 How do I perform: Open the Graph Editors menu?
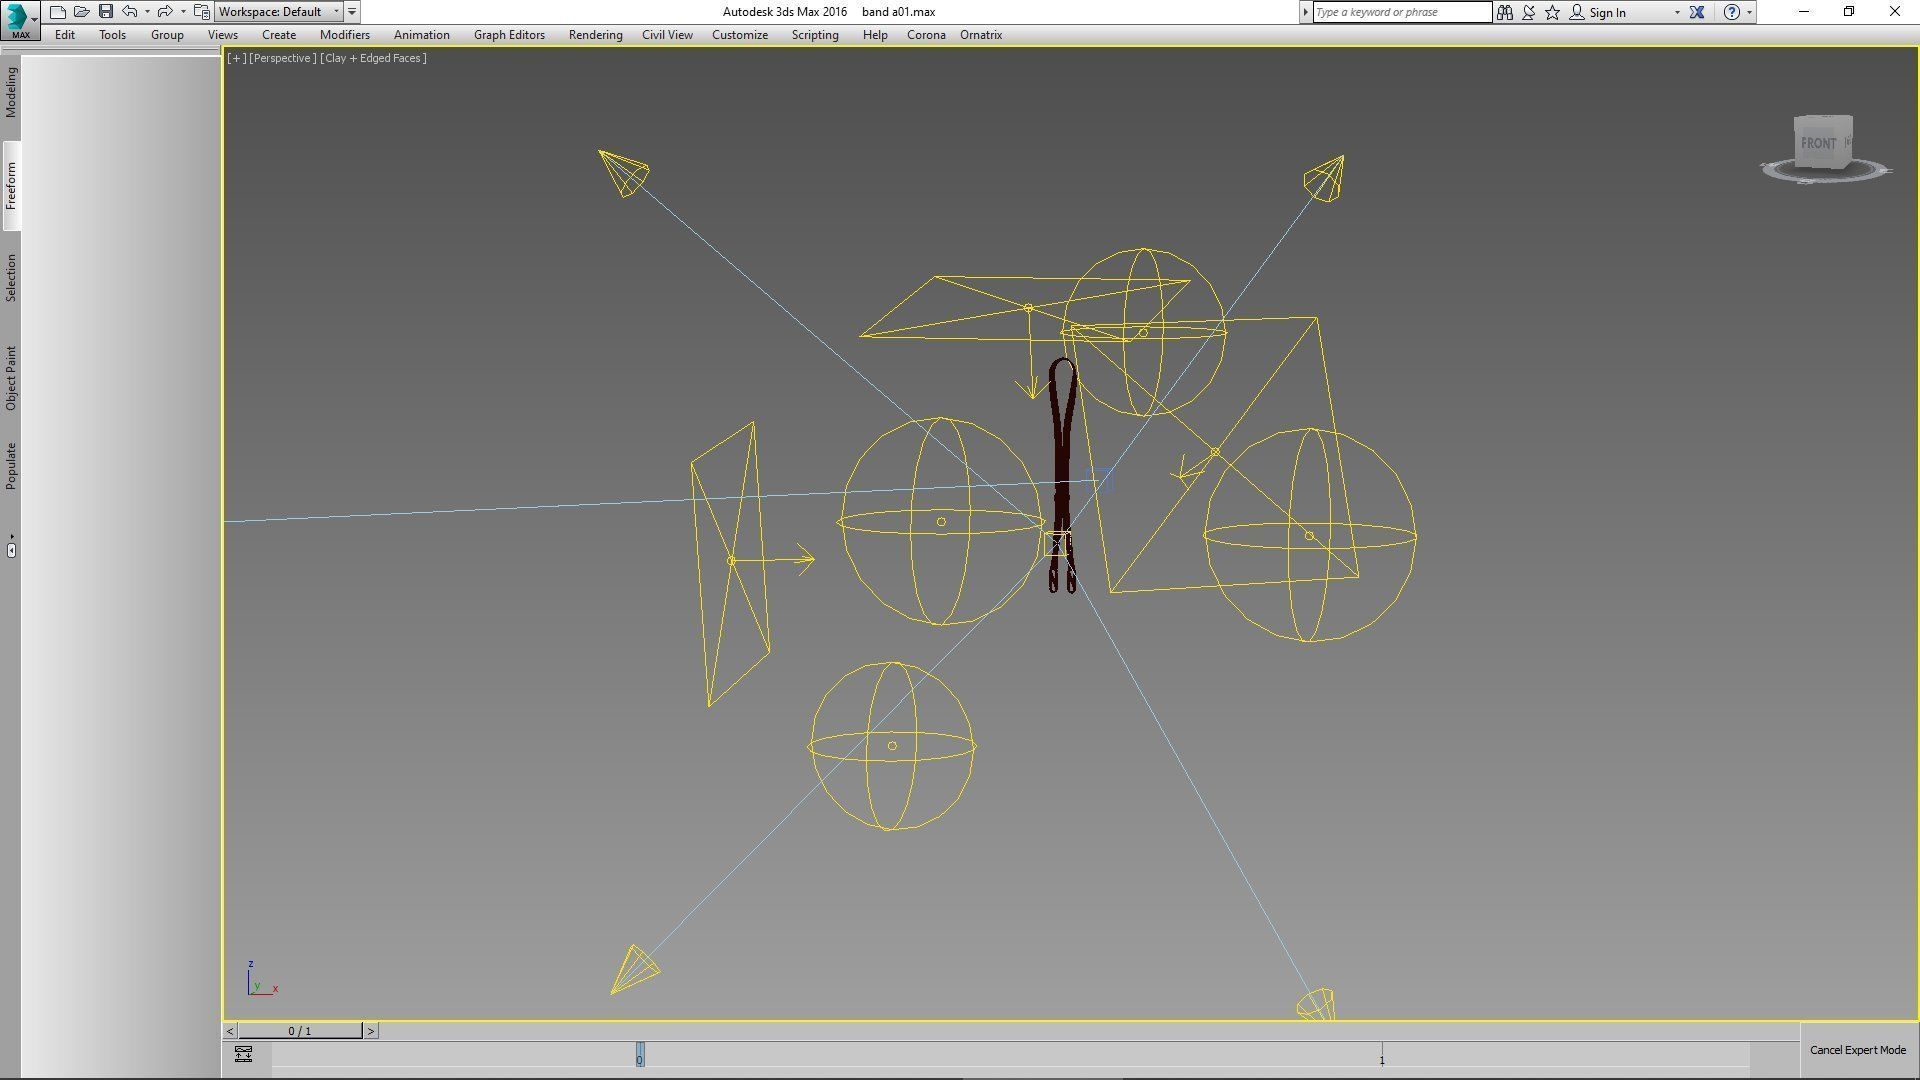(509, 35)
